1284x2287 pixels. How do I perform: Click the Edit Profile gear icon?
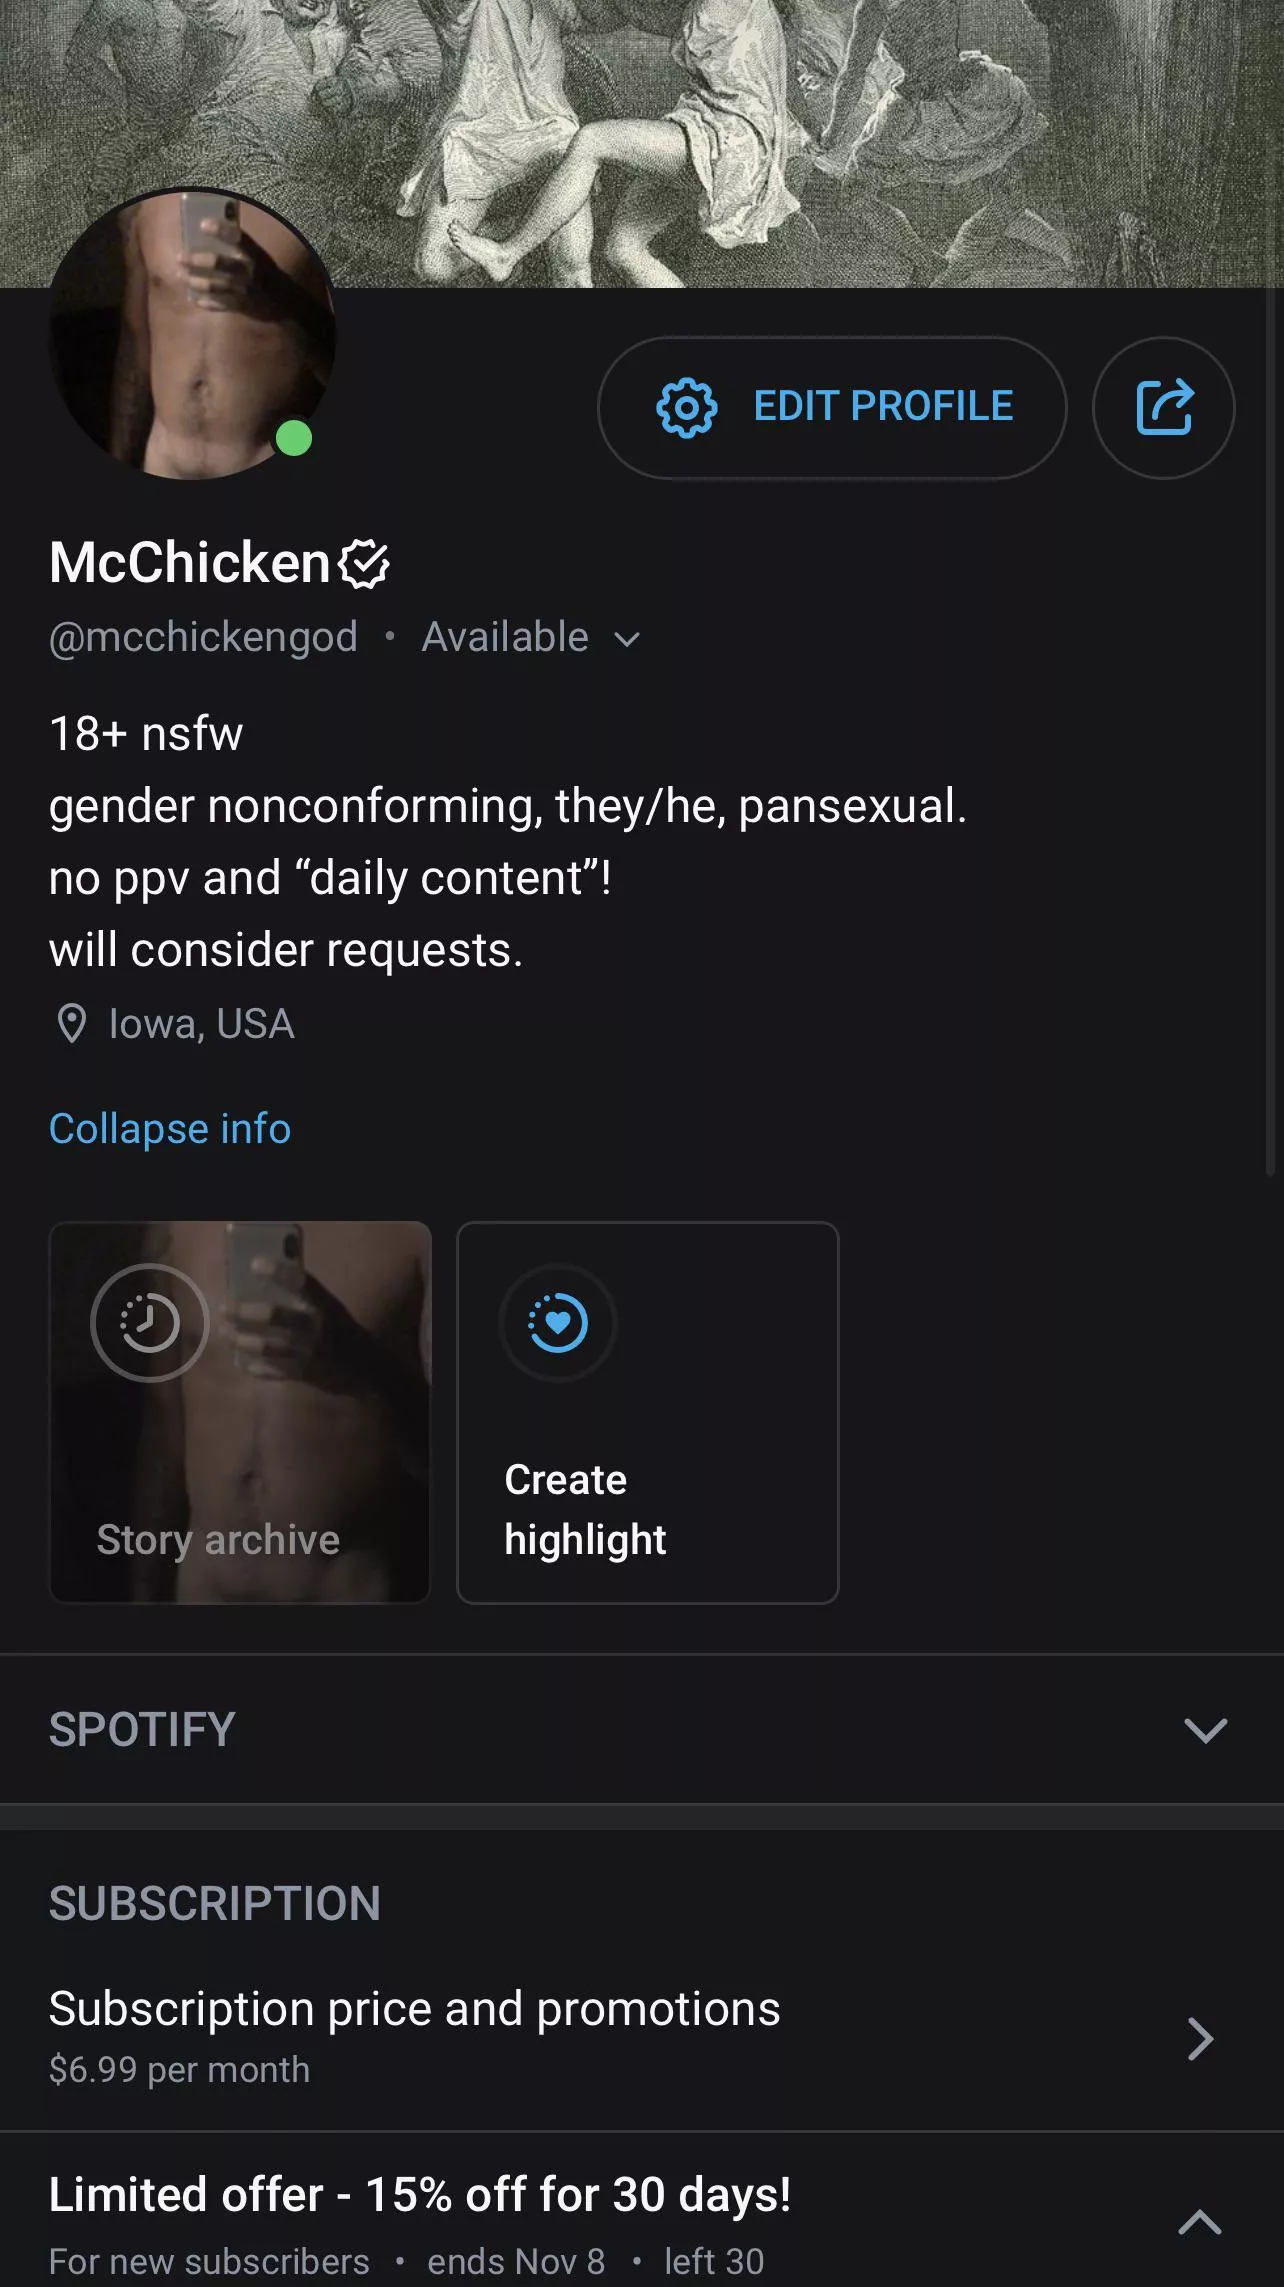687,407
